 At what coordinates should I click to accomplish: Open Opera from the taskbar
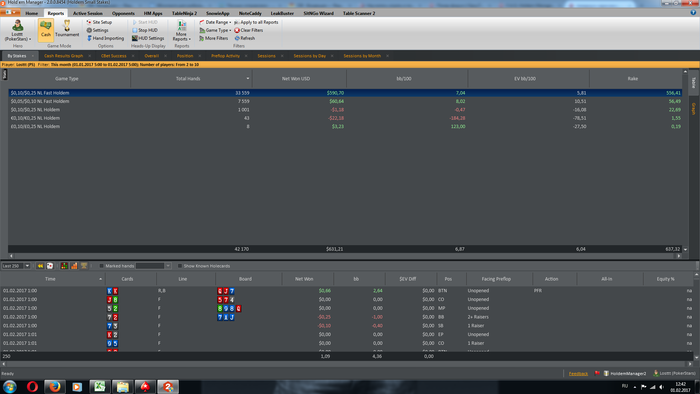click(32, 386)
